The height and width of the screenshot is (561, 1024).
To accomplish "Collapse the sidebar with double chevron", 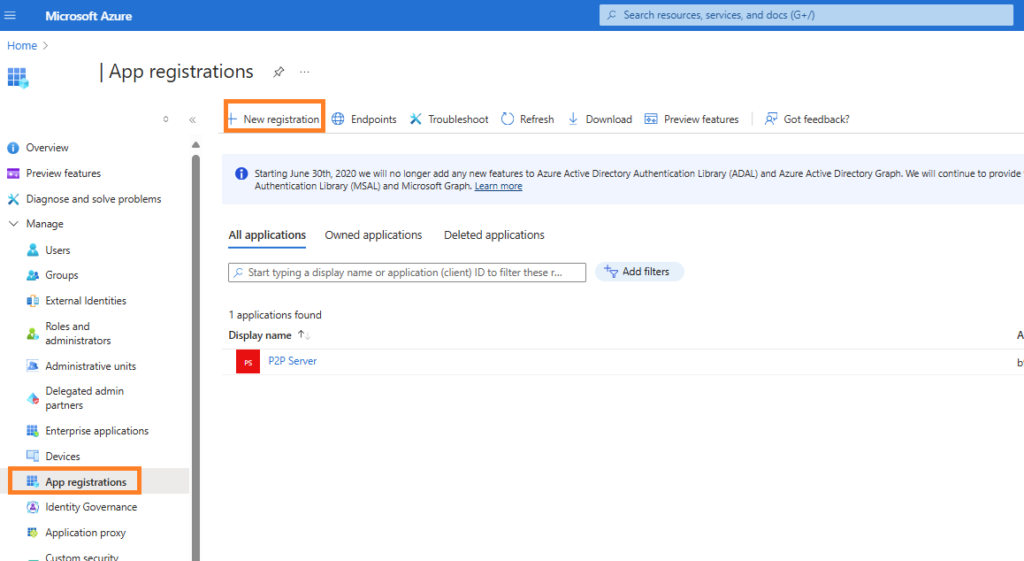I will tap(192, 120).
